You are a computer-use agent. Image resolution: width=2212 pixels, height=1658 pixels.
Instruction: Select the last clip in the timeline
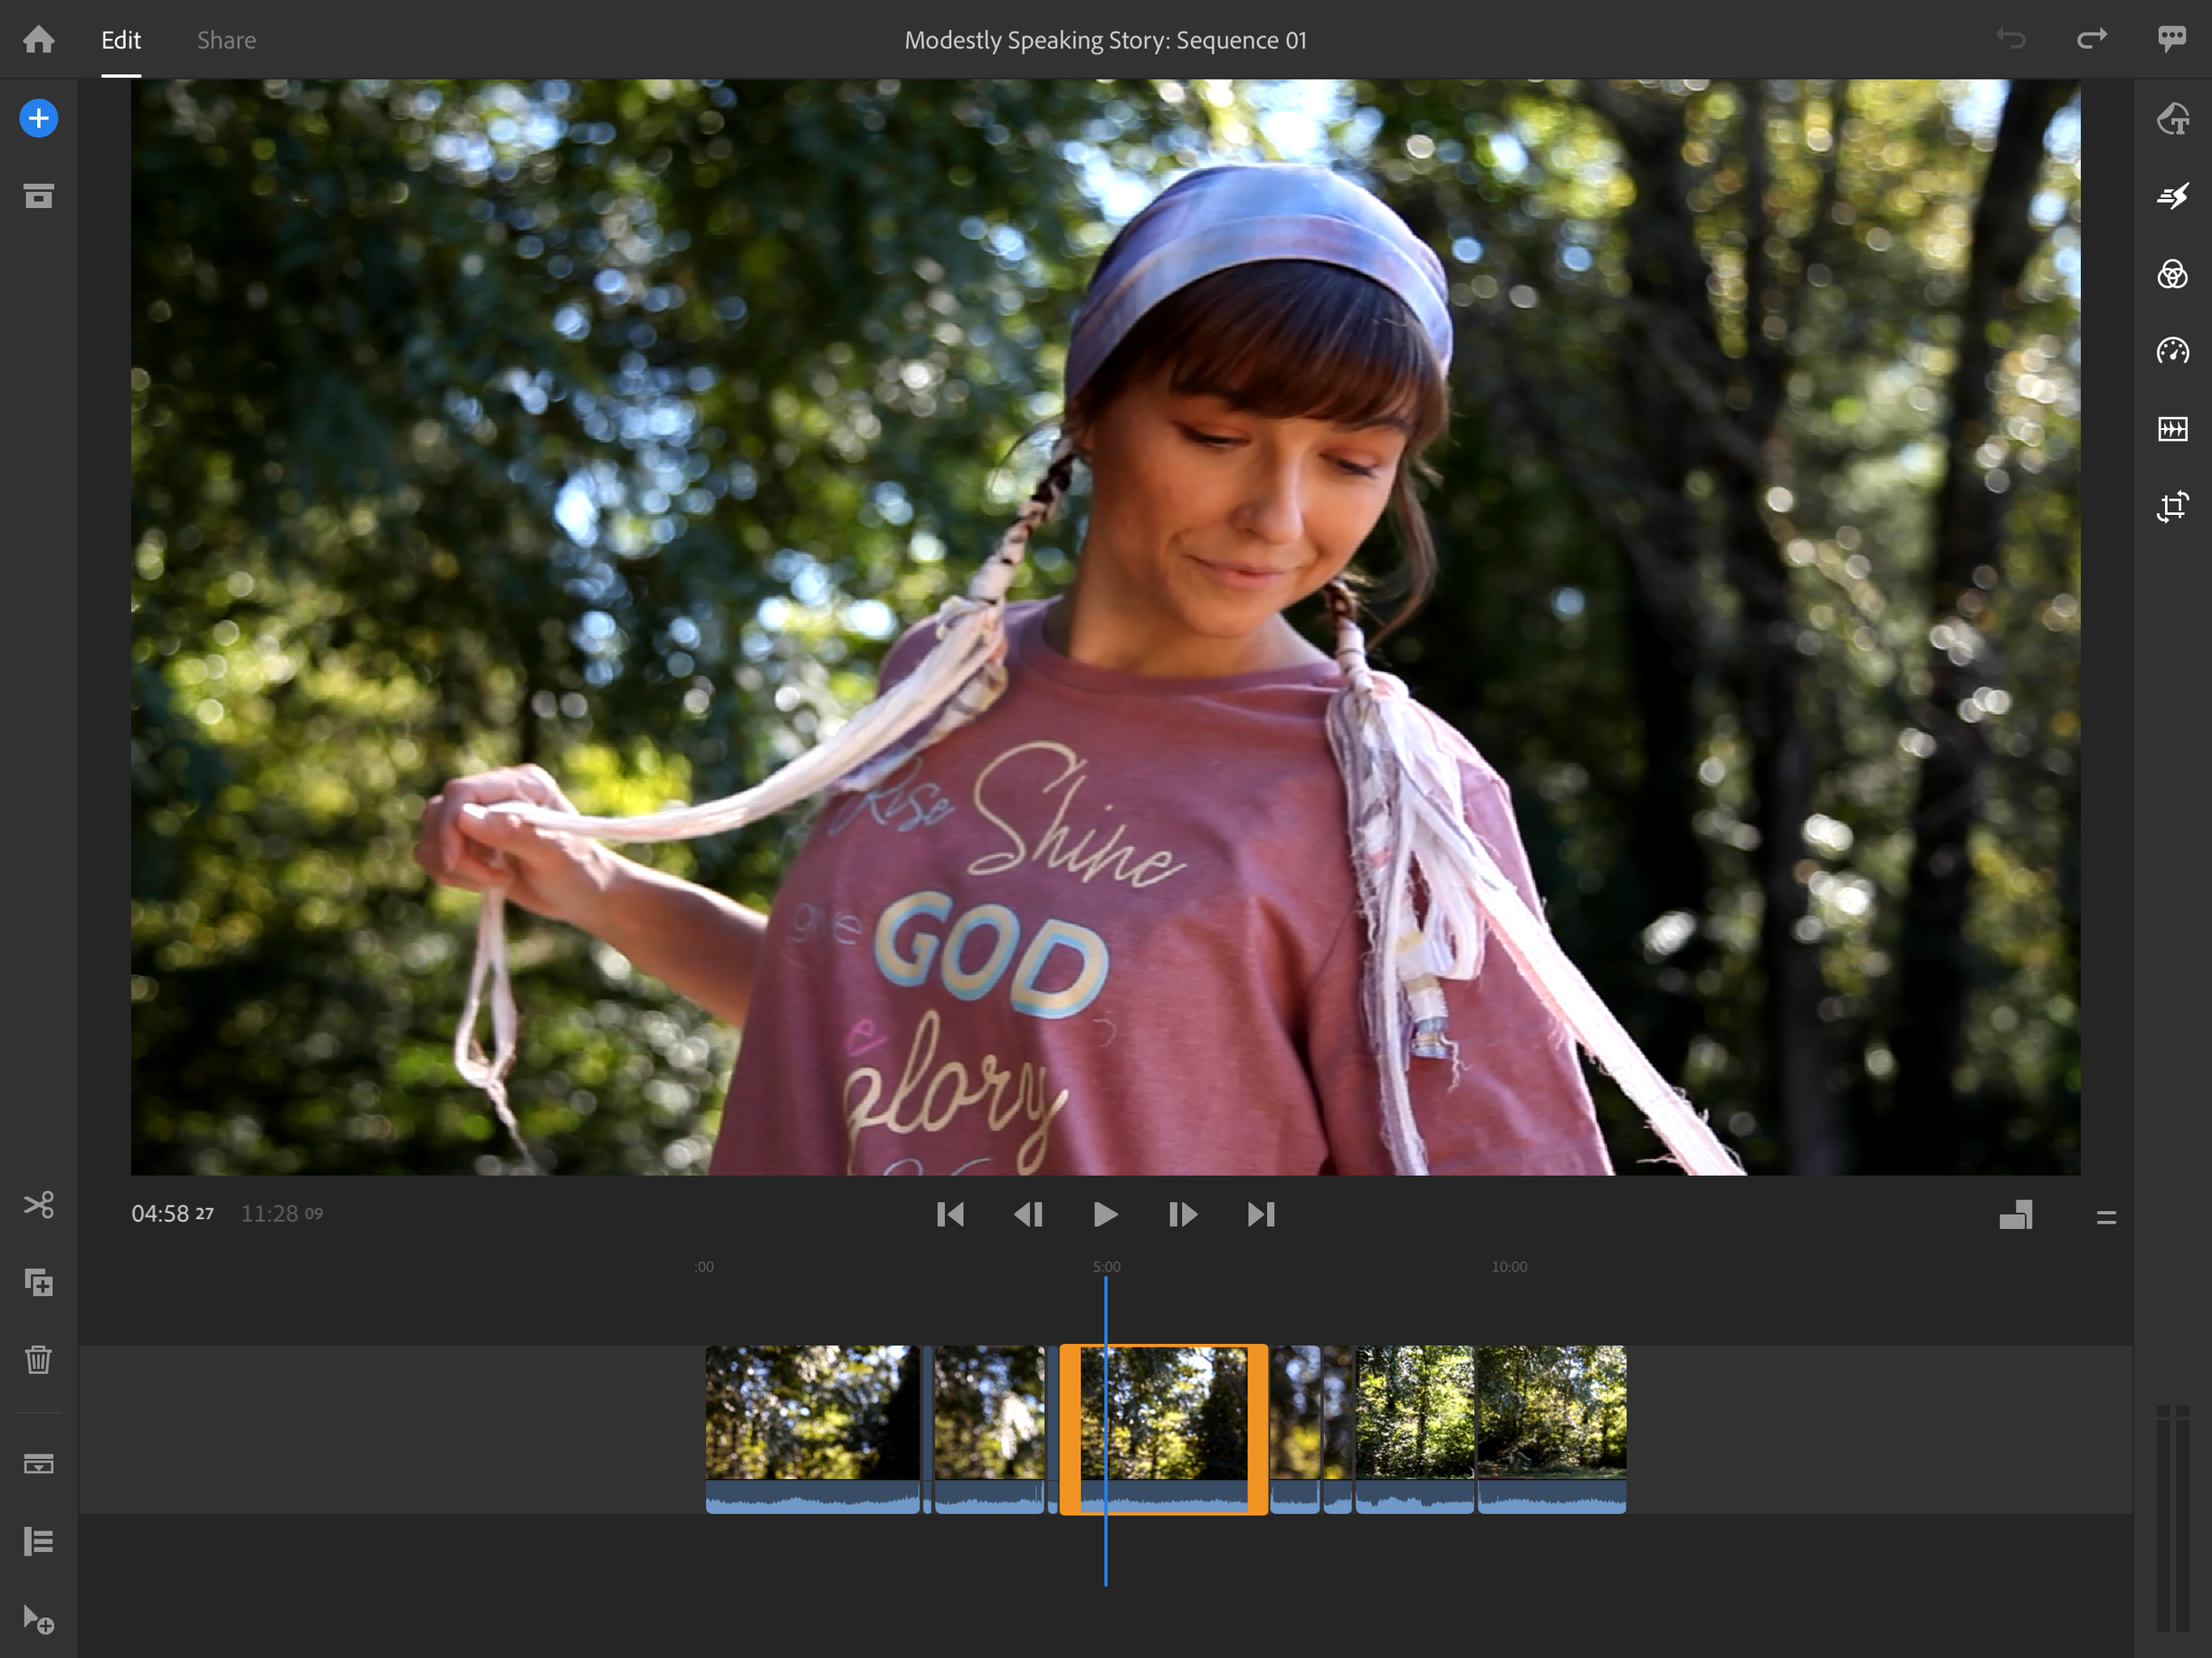coord(1552,1430)
